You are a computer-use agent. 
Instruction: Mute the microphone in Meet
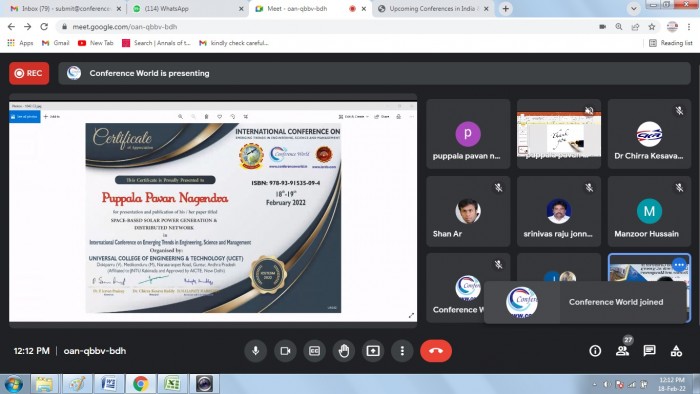pos(255,351)
